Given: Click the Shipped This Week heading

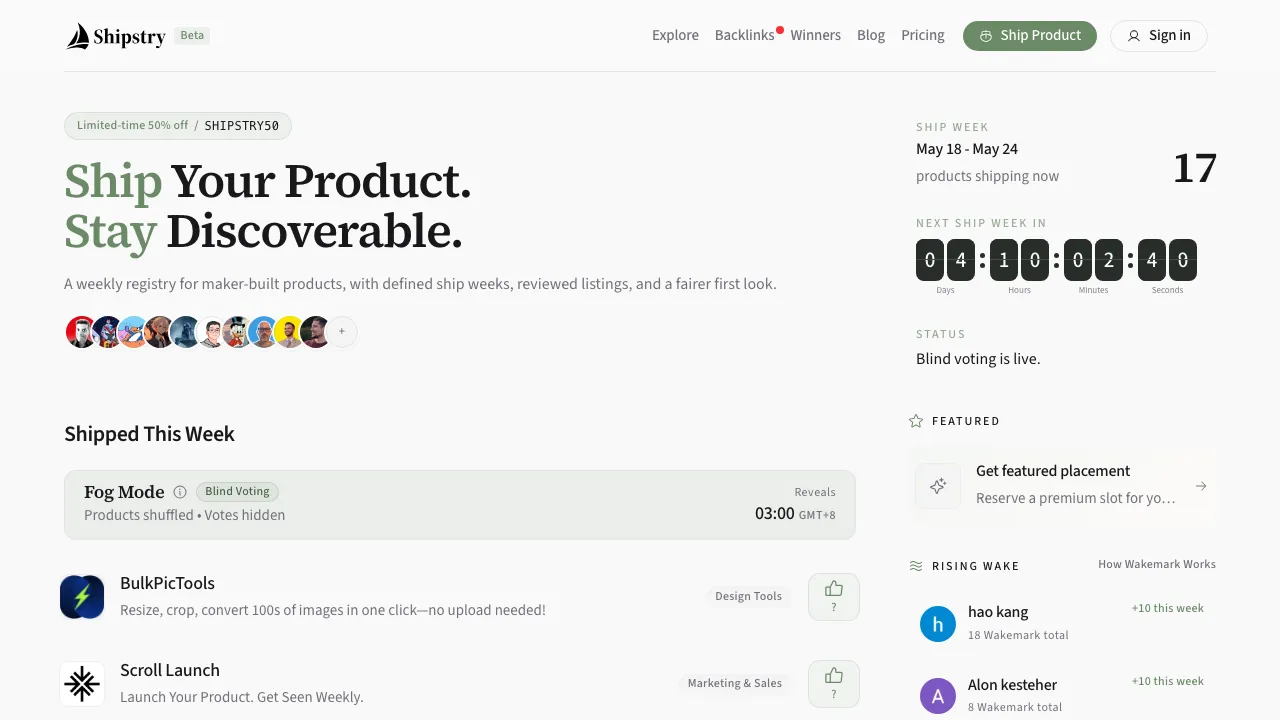Looking at the screenshot, I should pos(149,434).
